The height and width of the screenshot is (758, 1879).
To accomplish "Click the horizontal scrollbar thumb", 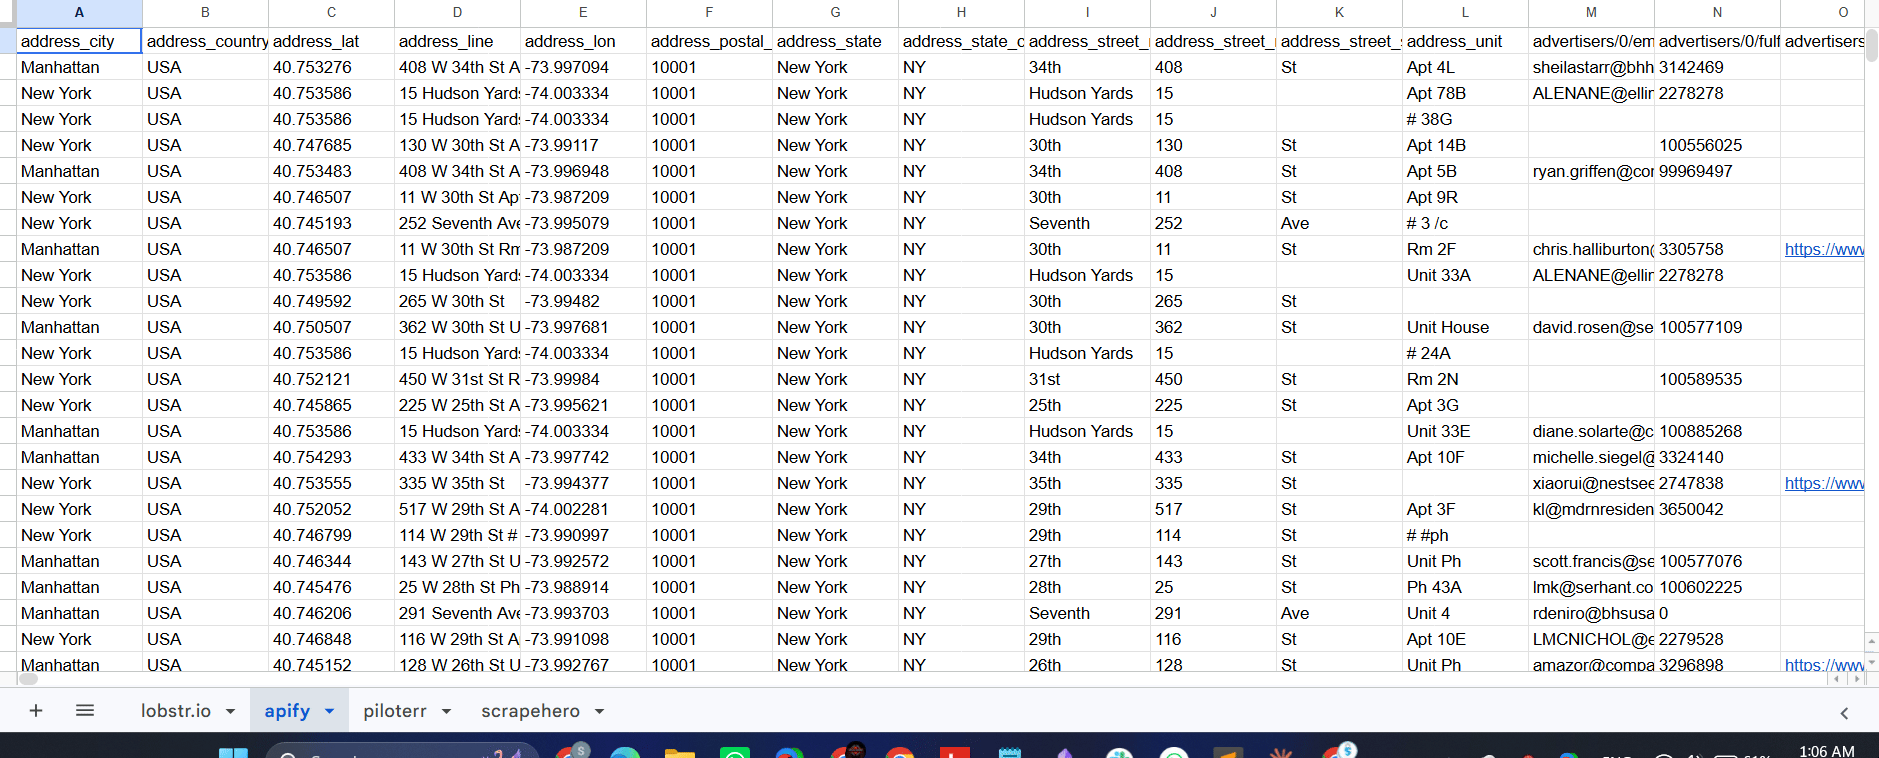I will coord(28,679).
